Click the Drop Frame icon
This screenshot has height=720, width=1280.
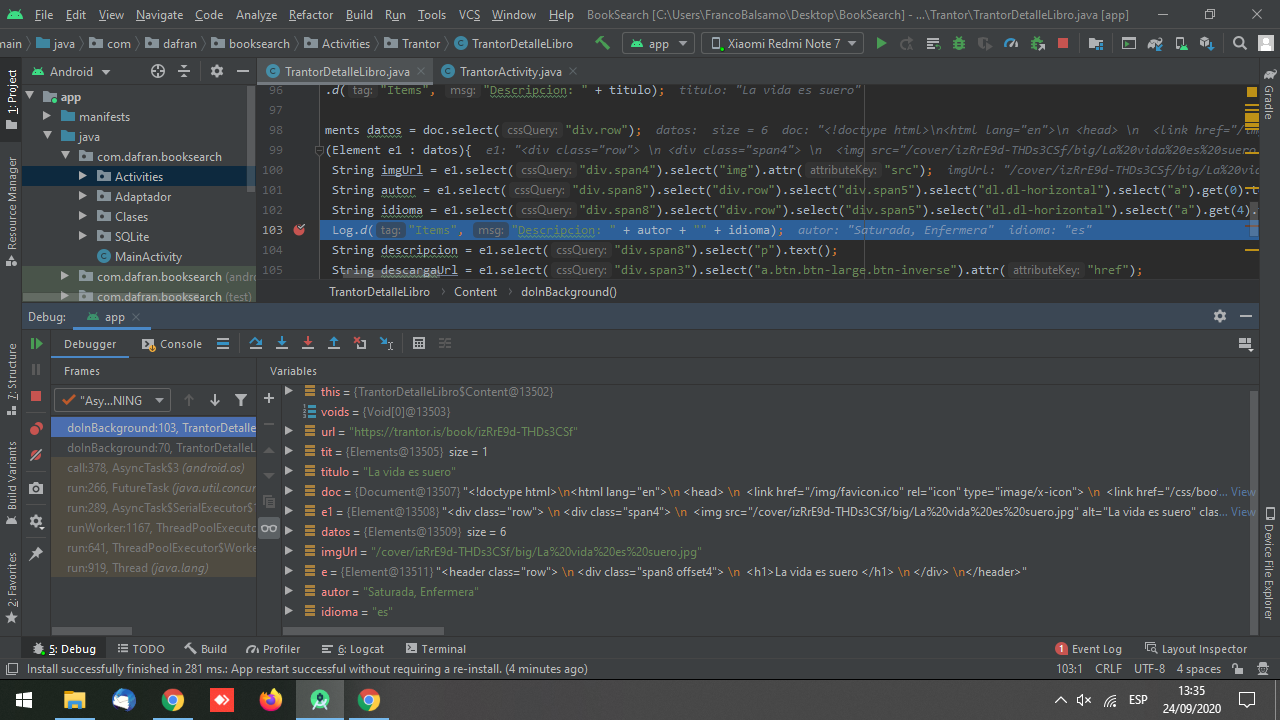coord(360,343)
